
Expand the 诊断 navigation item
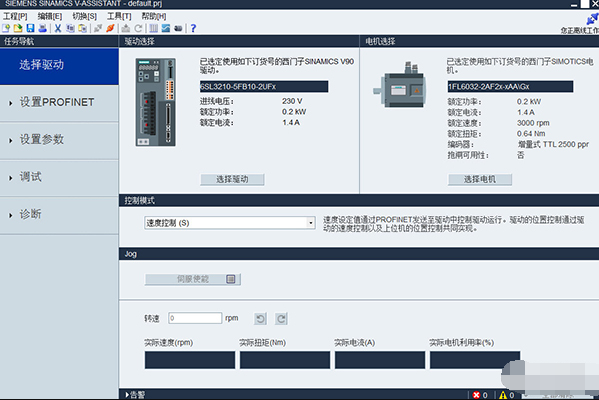pos(59,214)
